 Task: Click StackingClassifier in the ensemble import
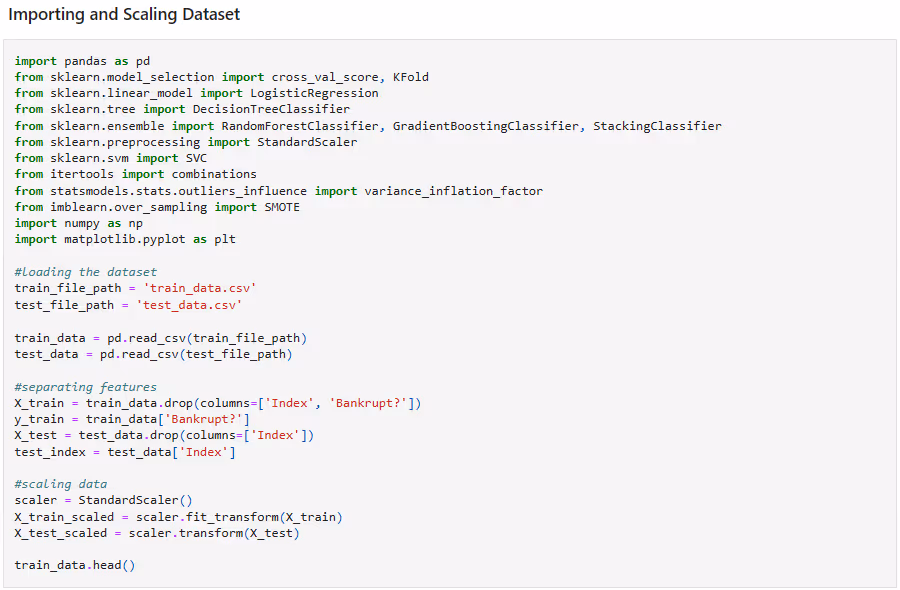click(x=657, y=126)
